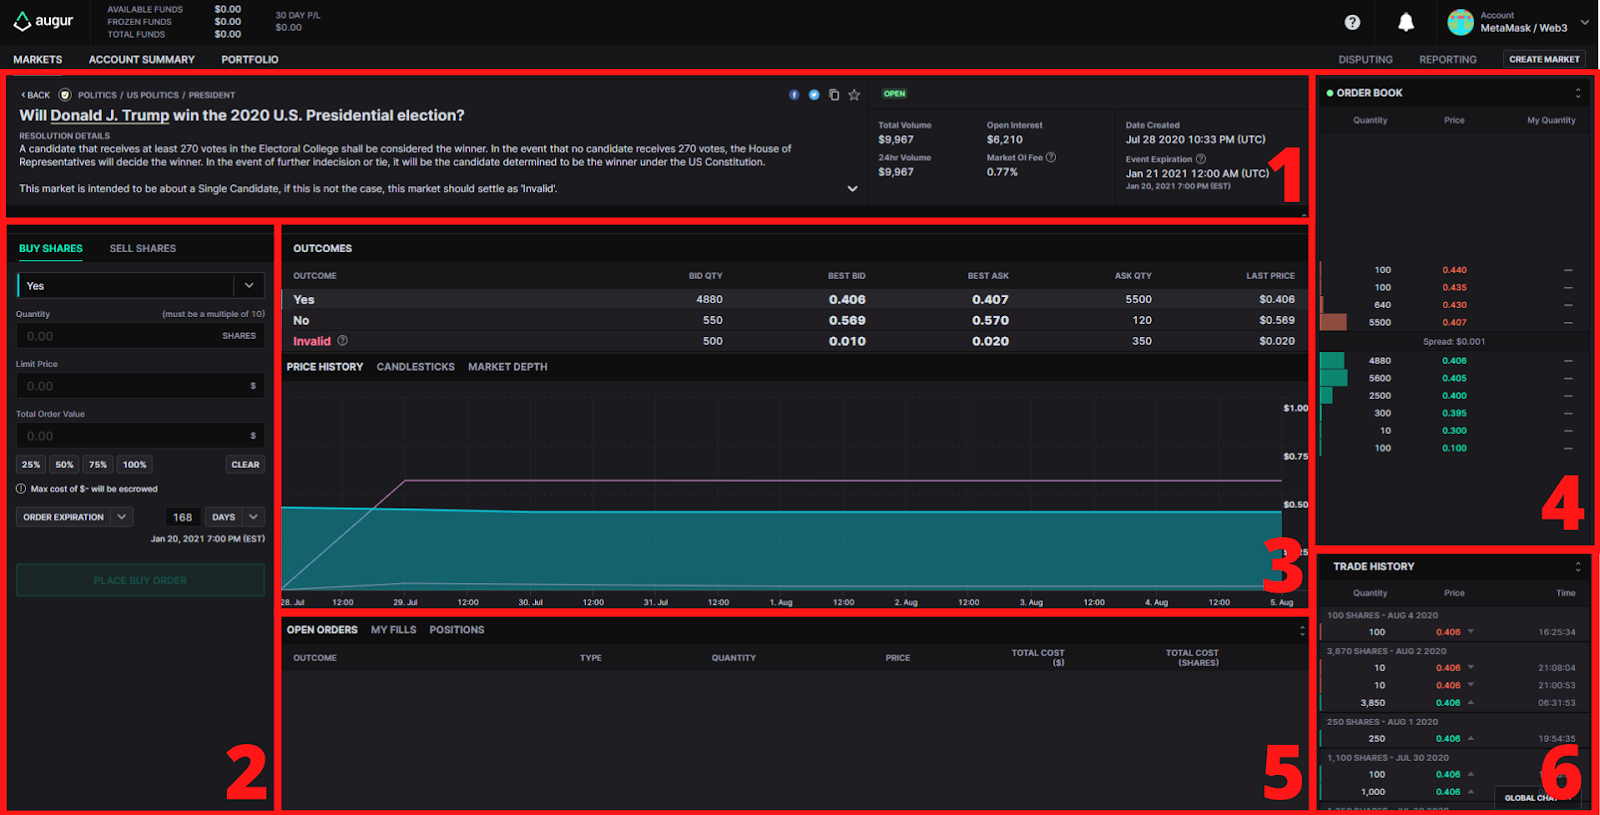The image size is (1600, 815).
Task: Click the 0.407 ask in order book
Action: (x=1454, y=322)
